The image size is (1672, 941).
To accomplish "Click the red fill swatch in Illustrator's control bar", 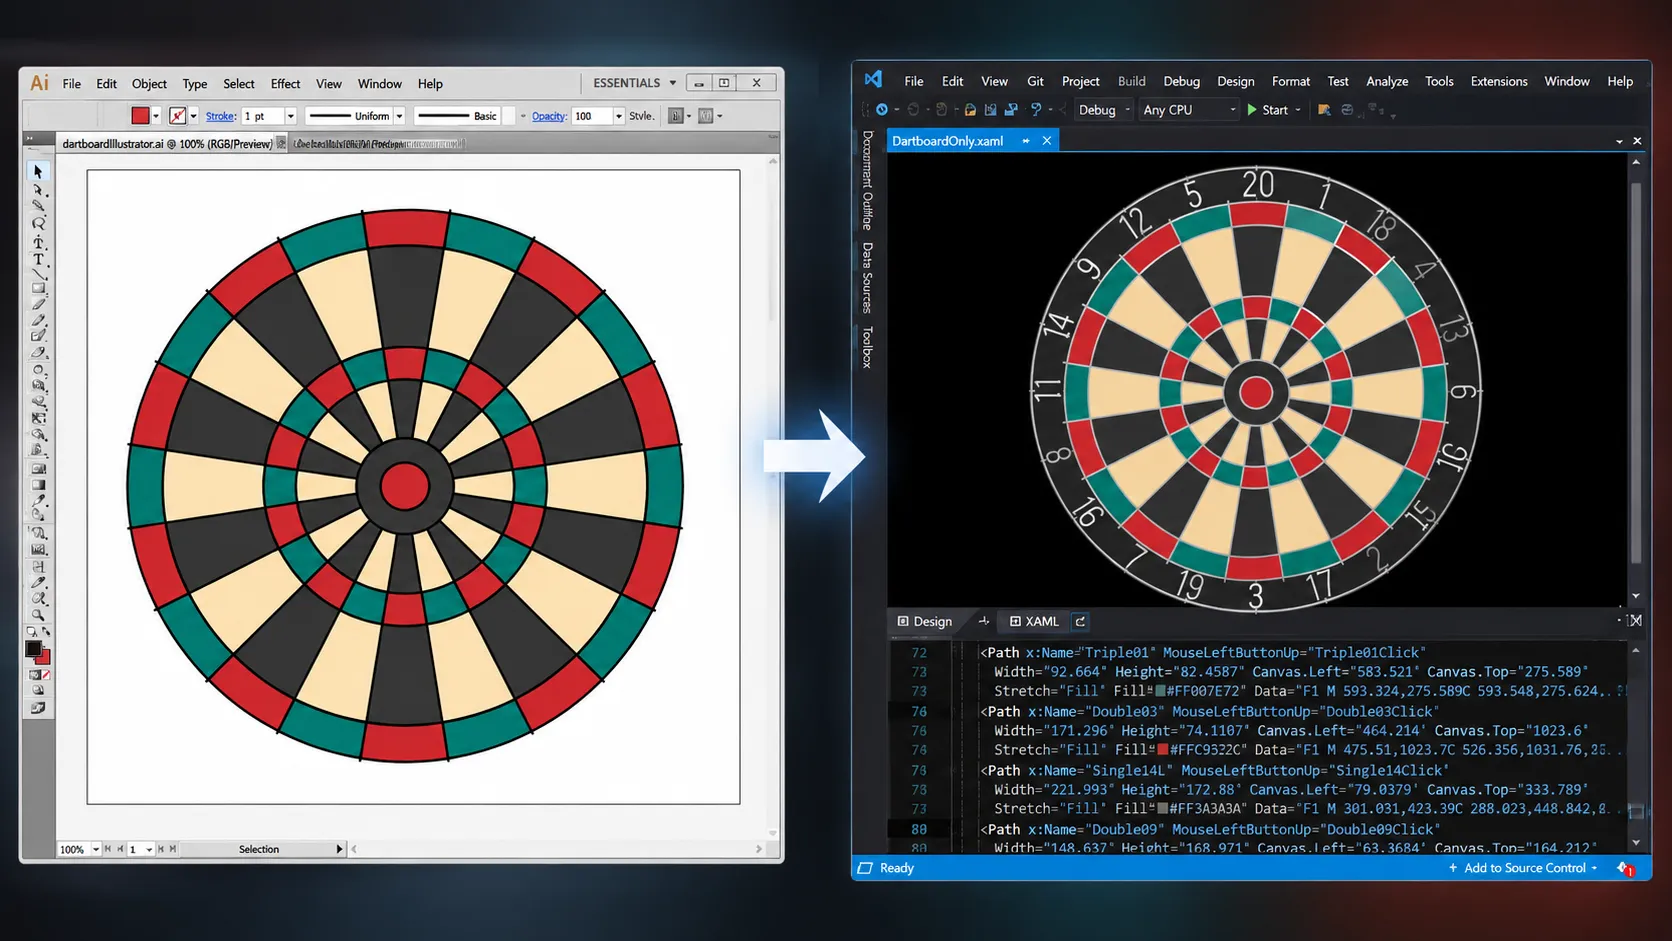I will coord(140,116).
